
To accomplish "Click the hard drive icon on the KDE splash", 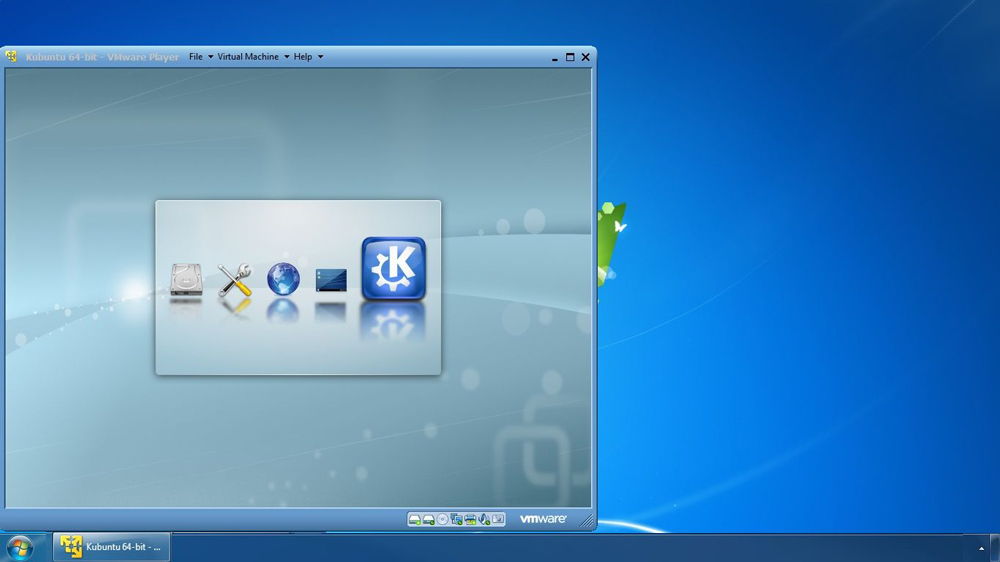I will (186, 280).
